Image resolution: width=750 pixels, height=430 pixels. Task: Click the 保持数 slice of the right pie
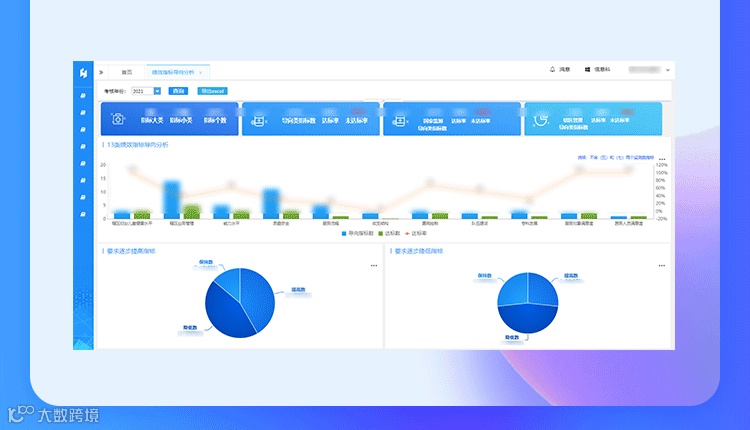click(x=513, y=290)
